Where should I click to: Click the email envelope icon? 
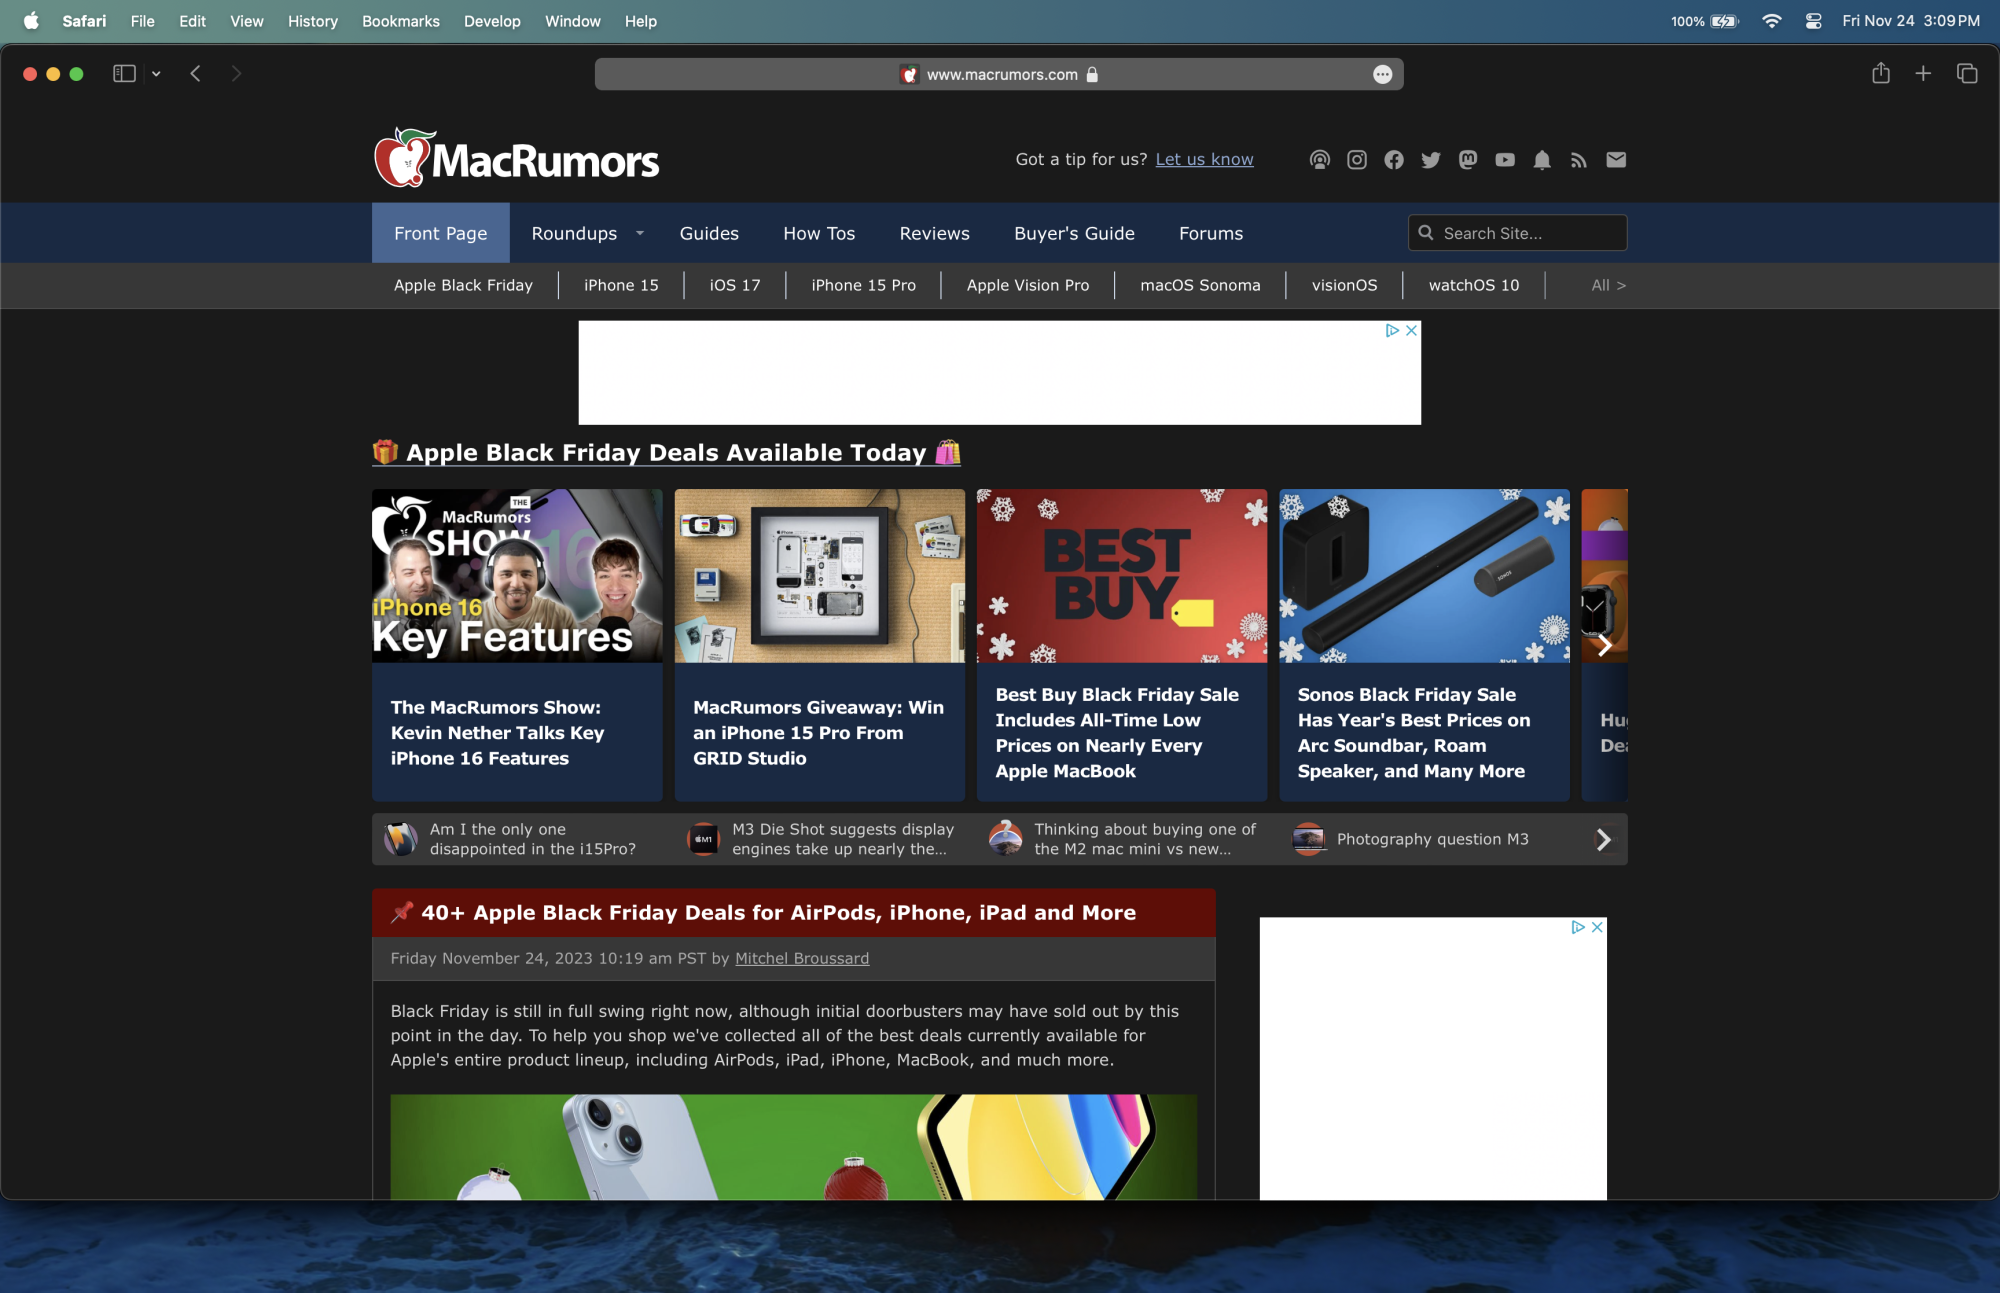(x=1616, y=160)
